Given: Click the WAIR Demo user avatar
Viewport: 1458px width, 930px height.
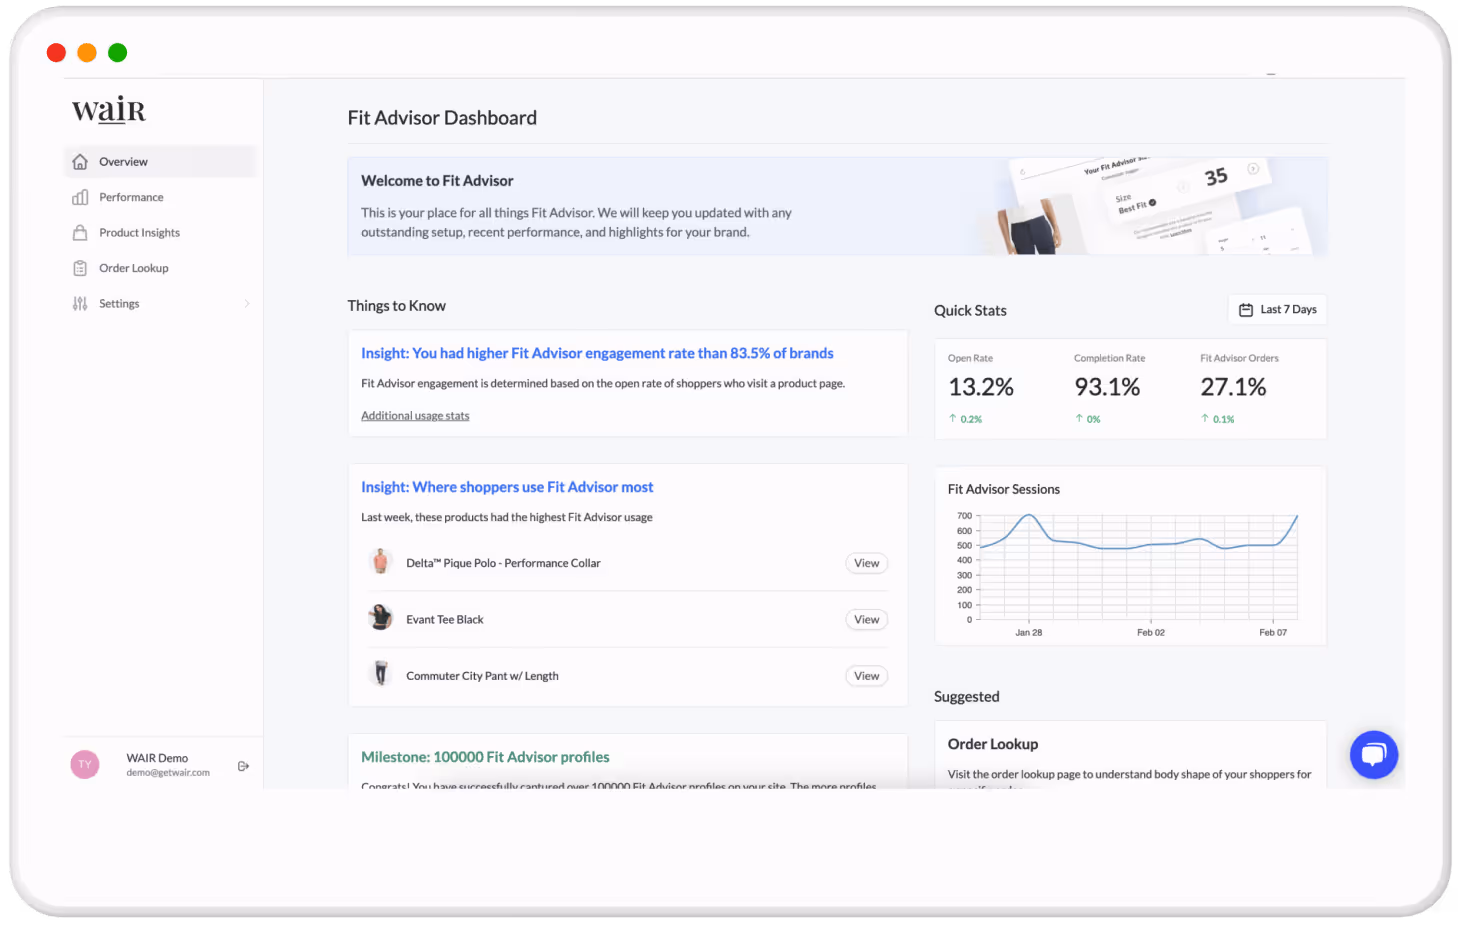Looking at the screenshot, I should [x=85, y=764].
